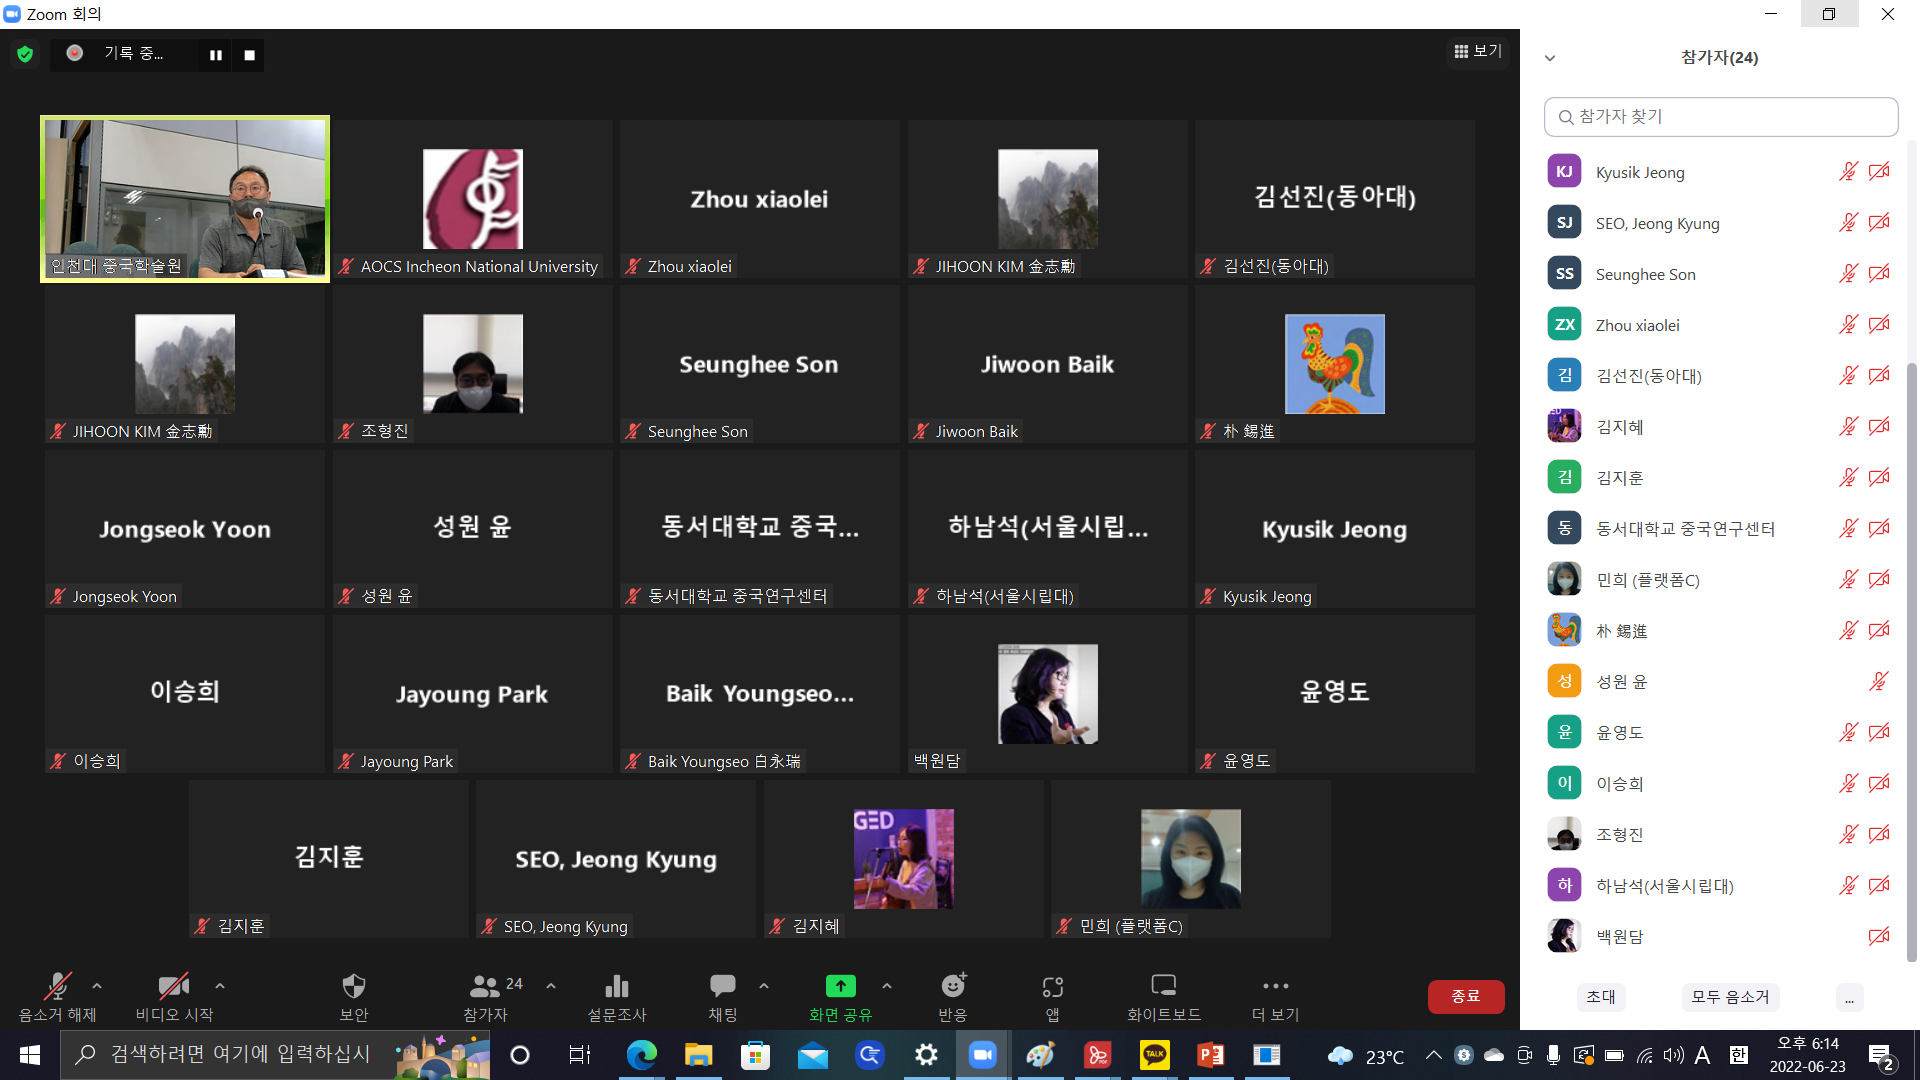1920x1080 pixels.
Task: Click ZX avatar of Zhou xiaolei
Action: click(1564, 325)
